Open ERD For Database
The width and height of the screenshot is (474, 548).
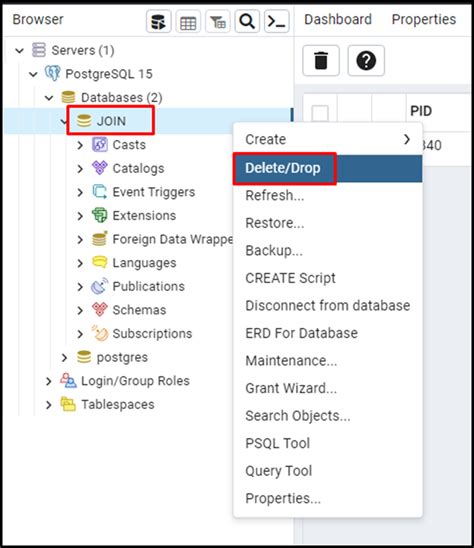328,333
